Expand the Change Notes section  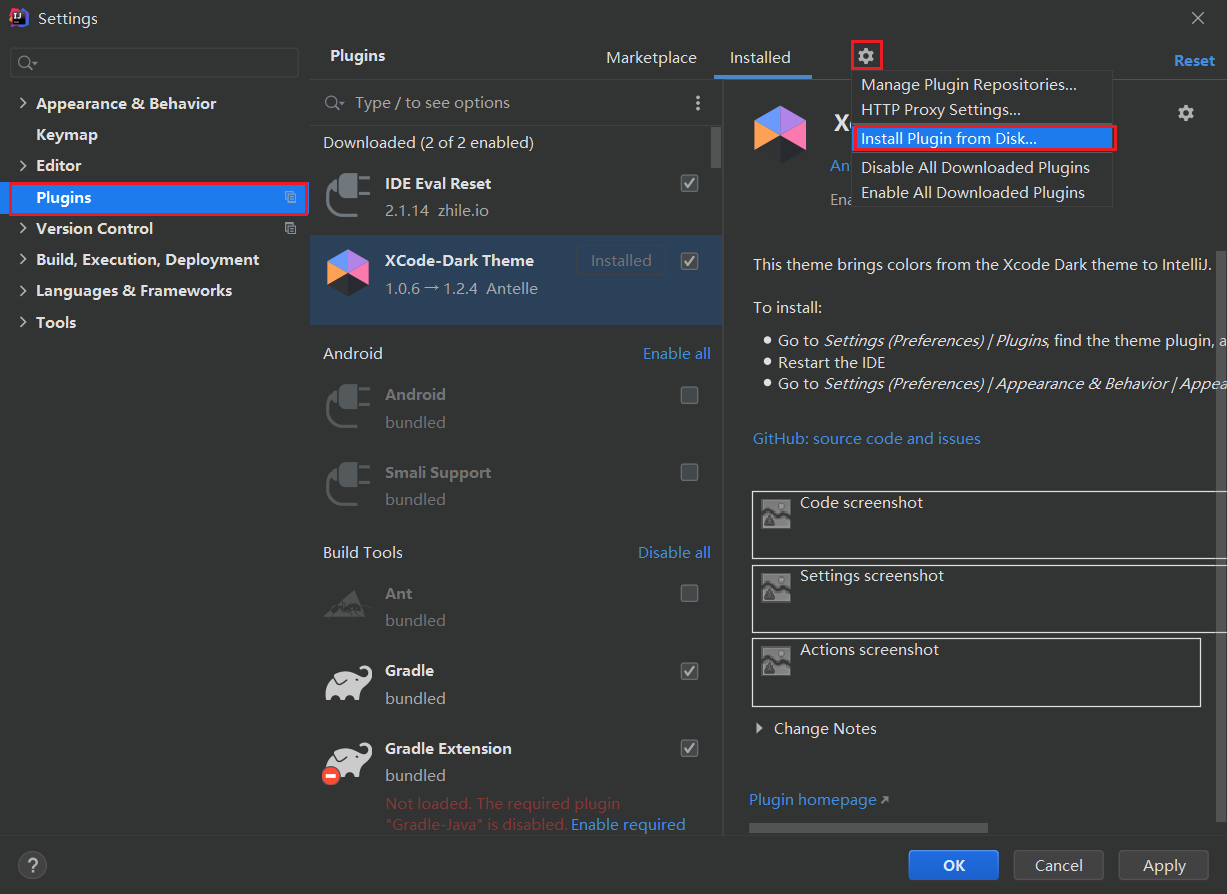coord(759,729)
